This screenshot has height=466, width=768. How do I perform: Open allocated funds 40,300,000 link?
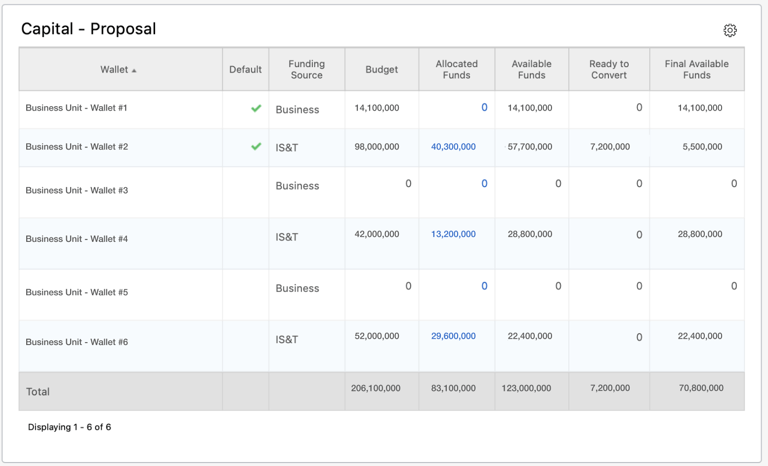[x=453, y=147]
